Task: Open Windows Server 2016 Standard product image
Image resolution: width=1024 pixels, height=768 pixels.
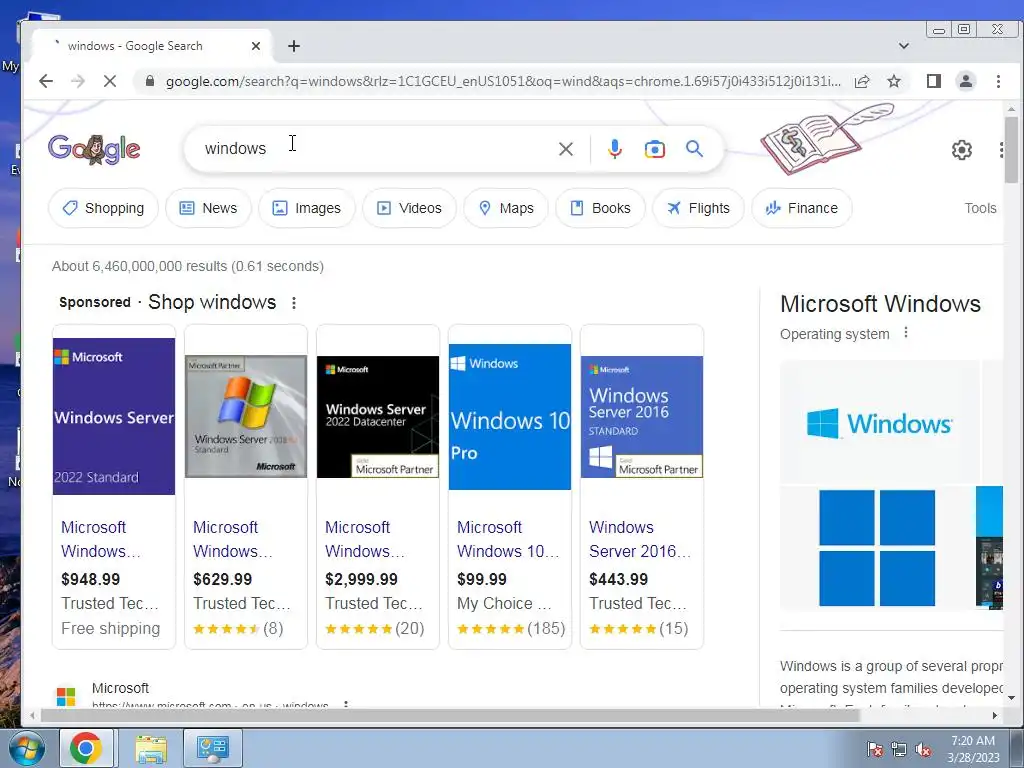Action: (642, 417)
